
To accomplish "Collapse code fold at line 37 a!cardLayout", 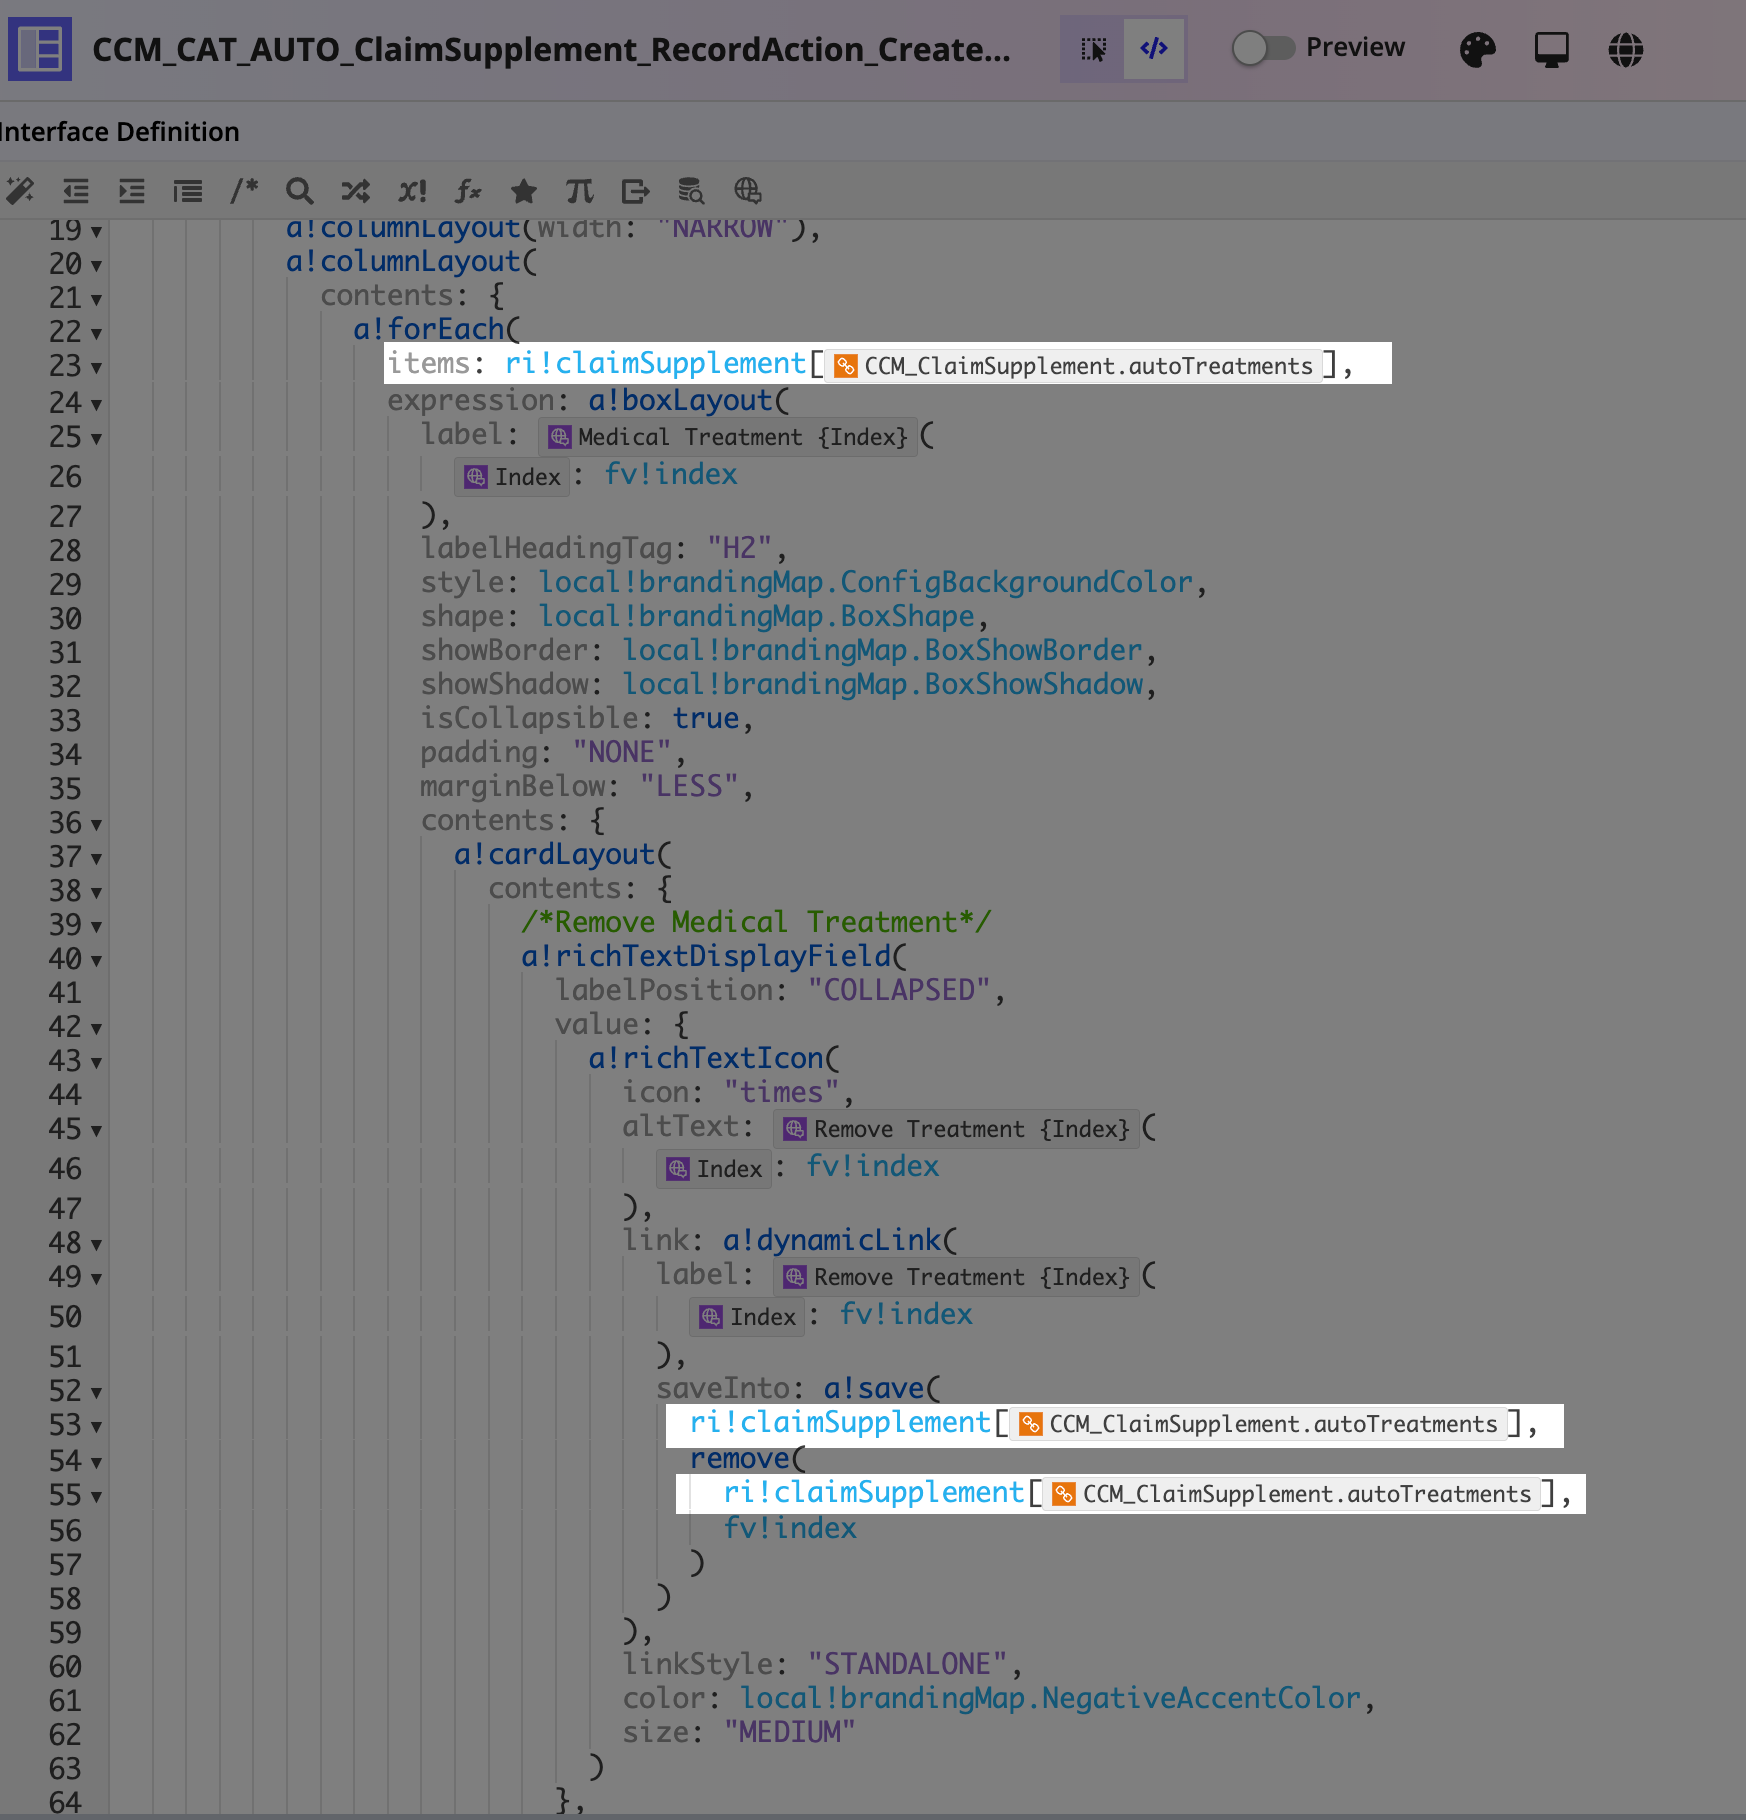I will point(96,859).
